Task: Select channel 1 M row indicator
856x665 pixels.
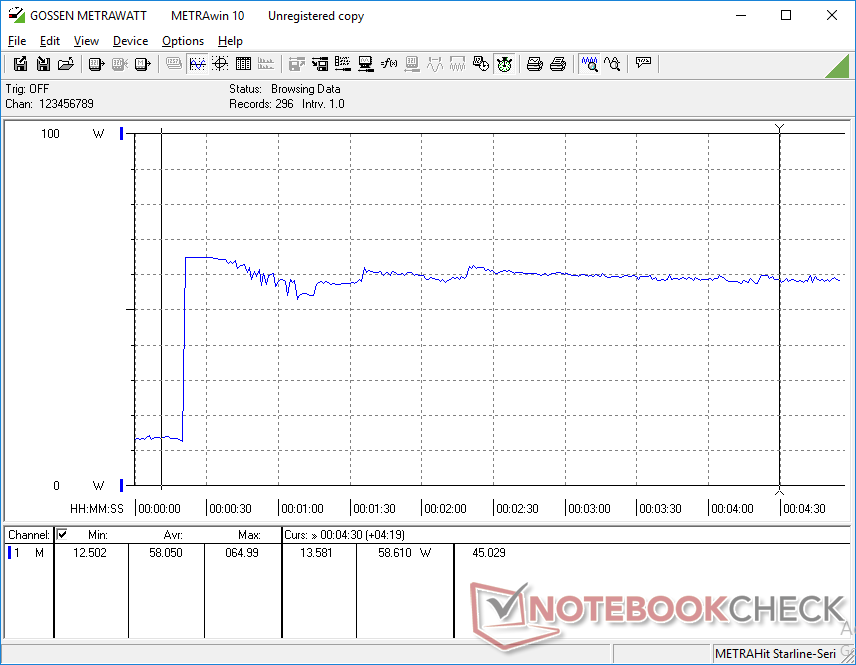Action: pos(9,553)
